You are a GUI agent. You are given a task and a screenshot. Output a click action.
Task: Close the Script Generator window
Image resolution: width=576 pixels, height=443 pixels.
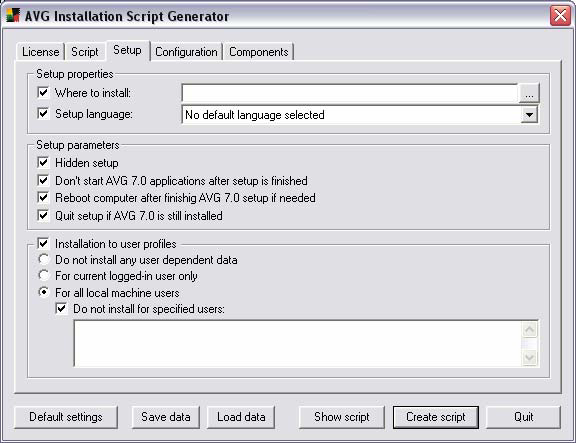pyautogui.click(x=560, y=15)
